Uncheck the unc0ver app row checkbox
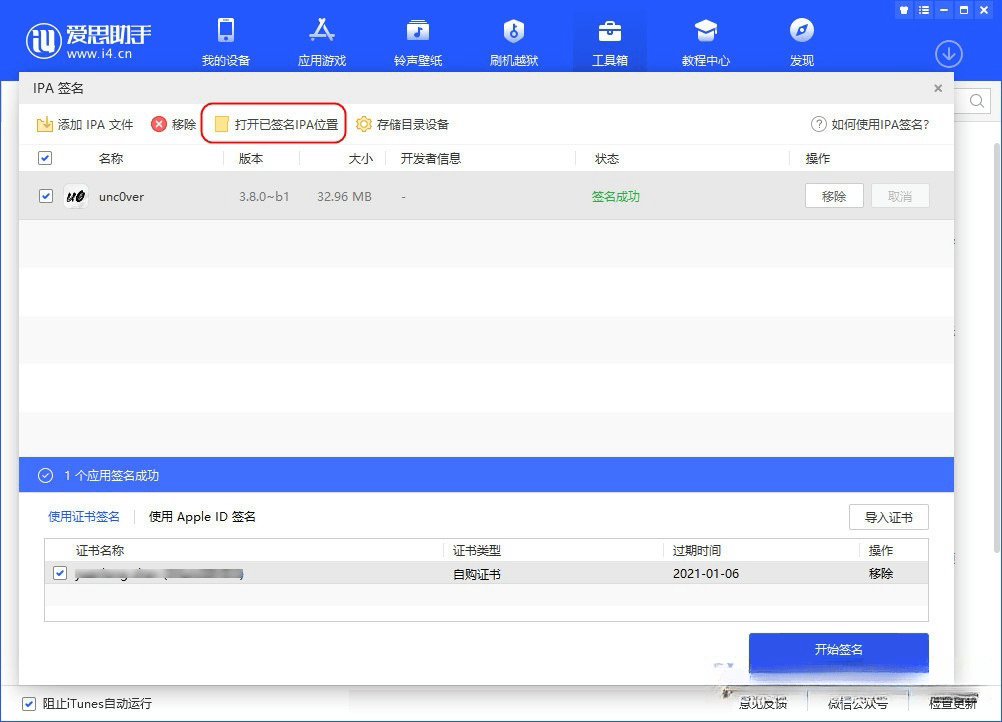The height and width of the screenshot is (722, 1002). pyautogui.click(x=45, y=196)
